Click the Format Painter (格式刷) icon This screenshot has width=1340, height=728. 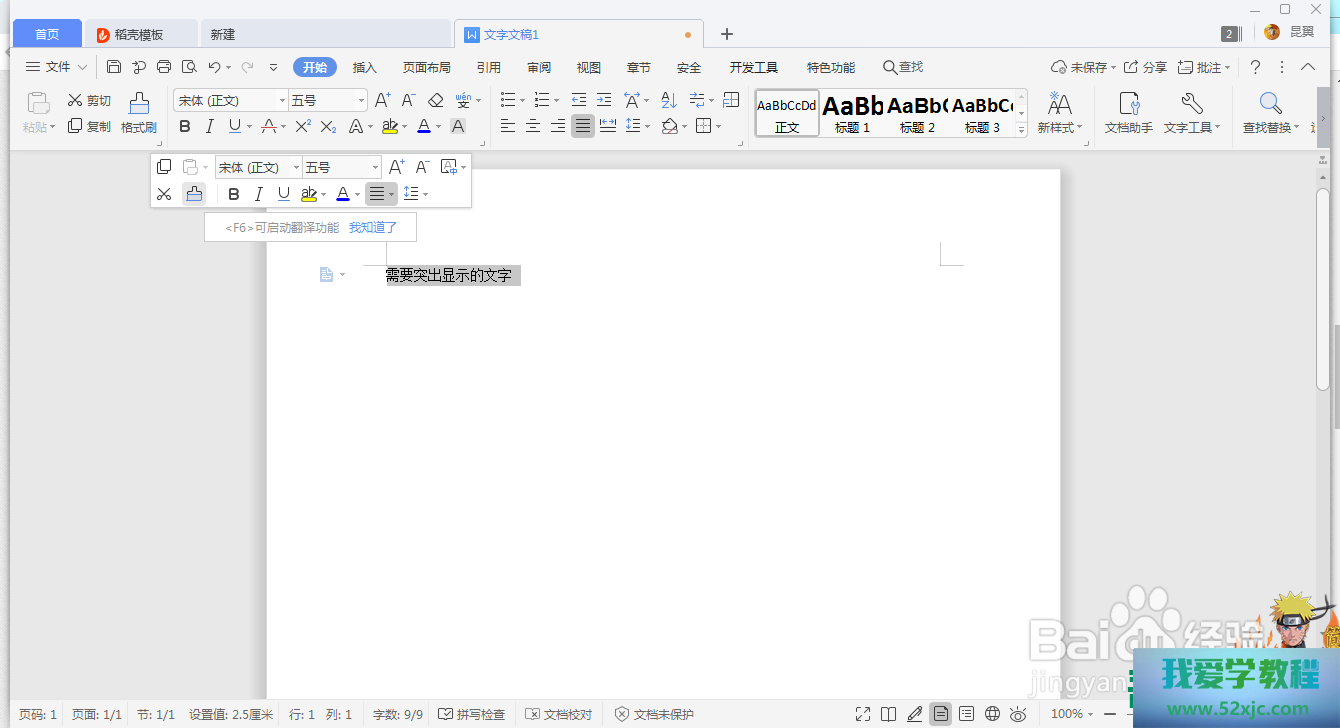tap(138, 104)
